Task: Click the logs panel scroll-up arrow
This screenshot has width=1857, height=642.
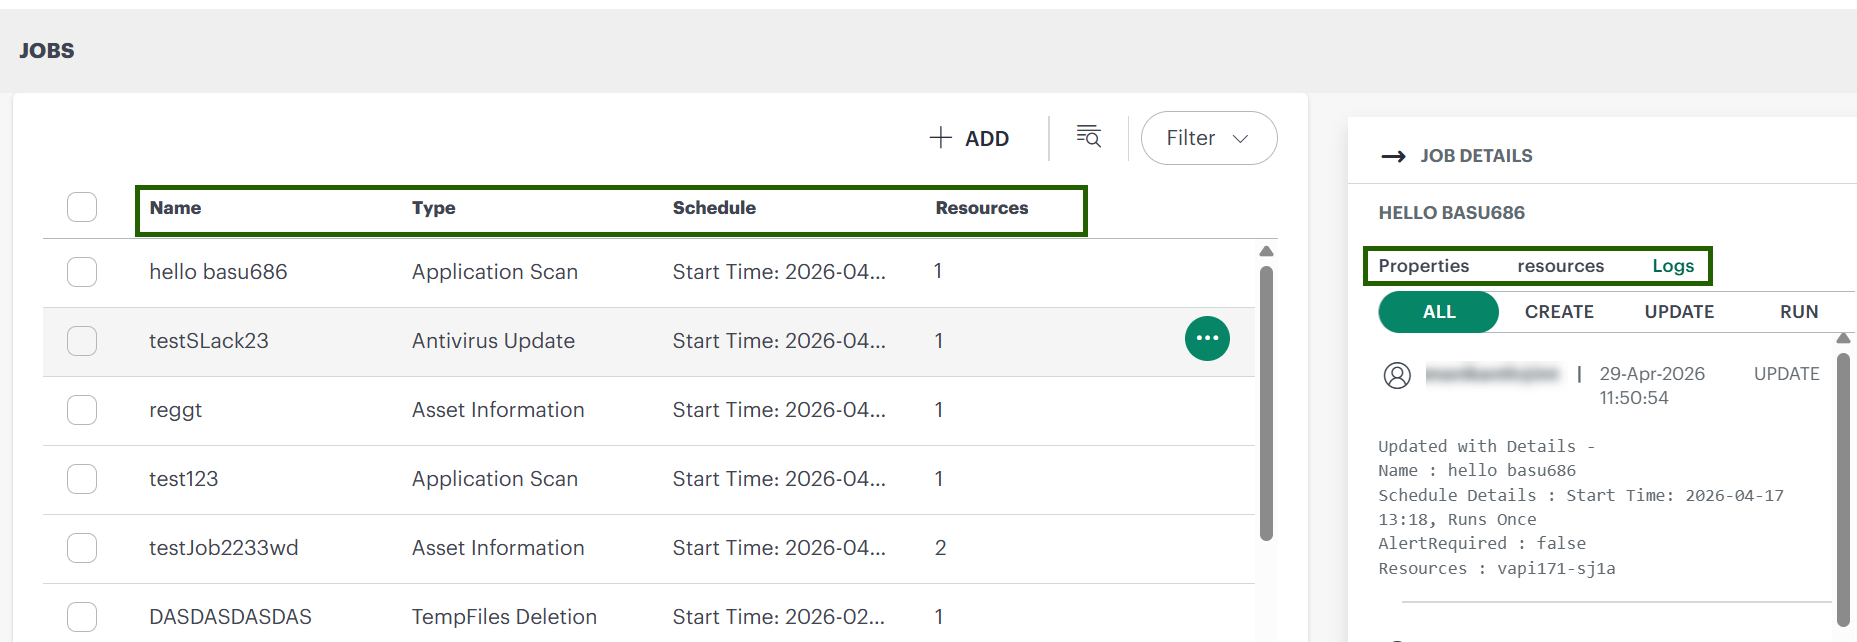Action: click(1843, 339)
